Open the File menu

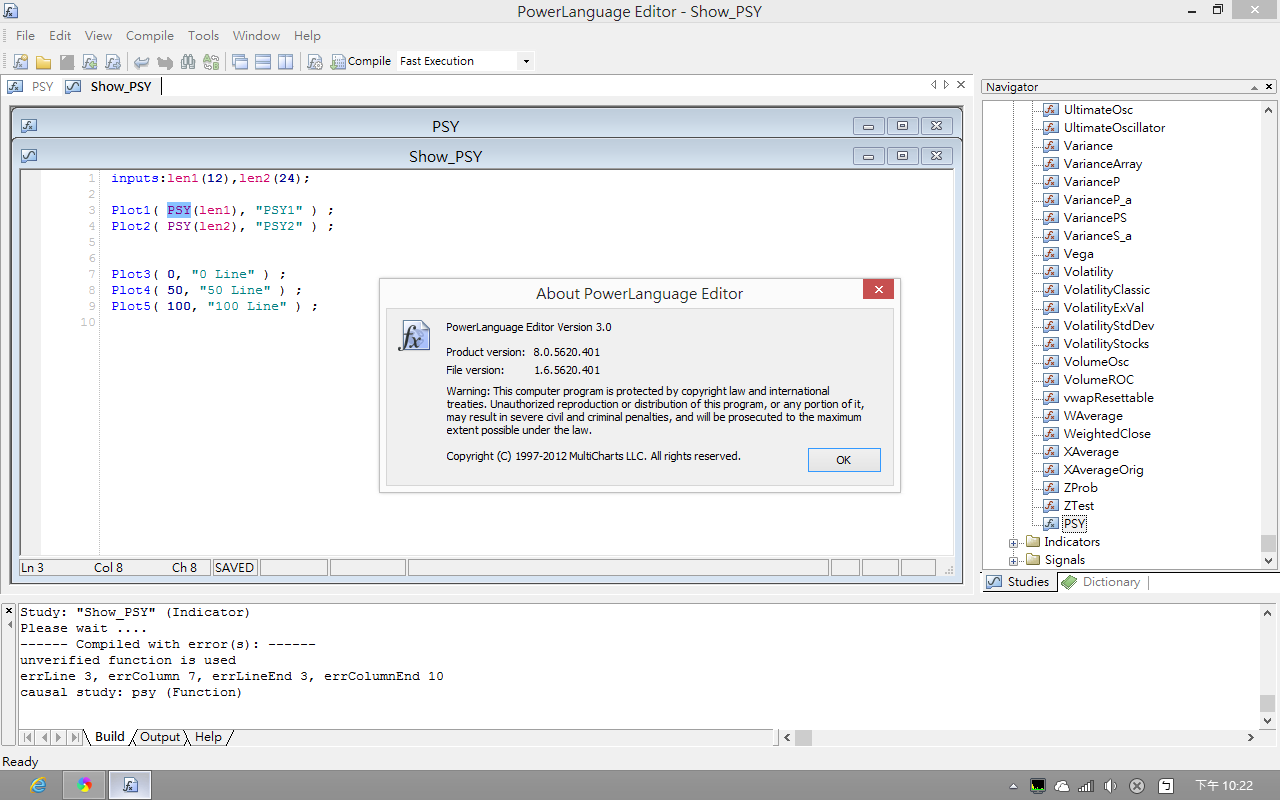[x=25, y=35]
